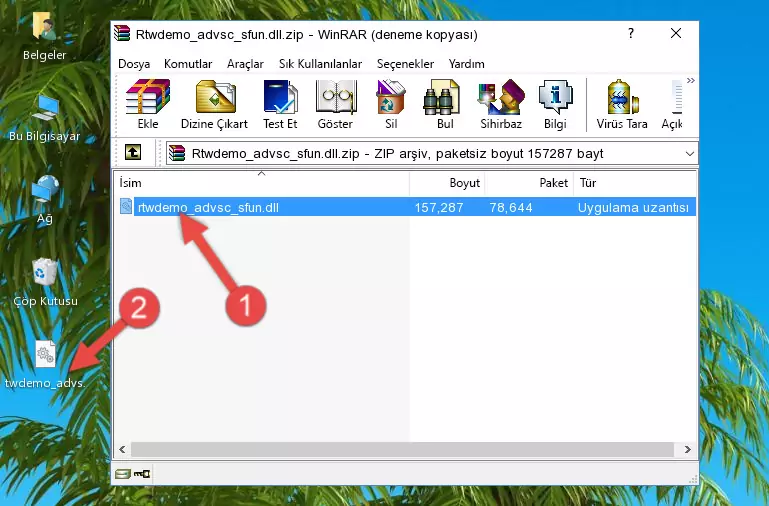769x506 pixels.
Task: Select the Belgeler desktop icon
Action: point(44,36)
